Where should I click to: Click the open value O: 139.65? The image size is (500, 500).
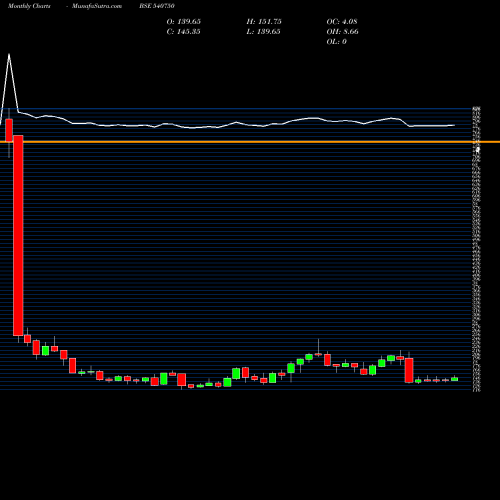pyautogui.click(x=184, y=22)
